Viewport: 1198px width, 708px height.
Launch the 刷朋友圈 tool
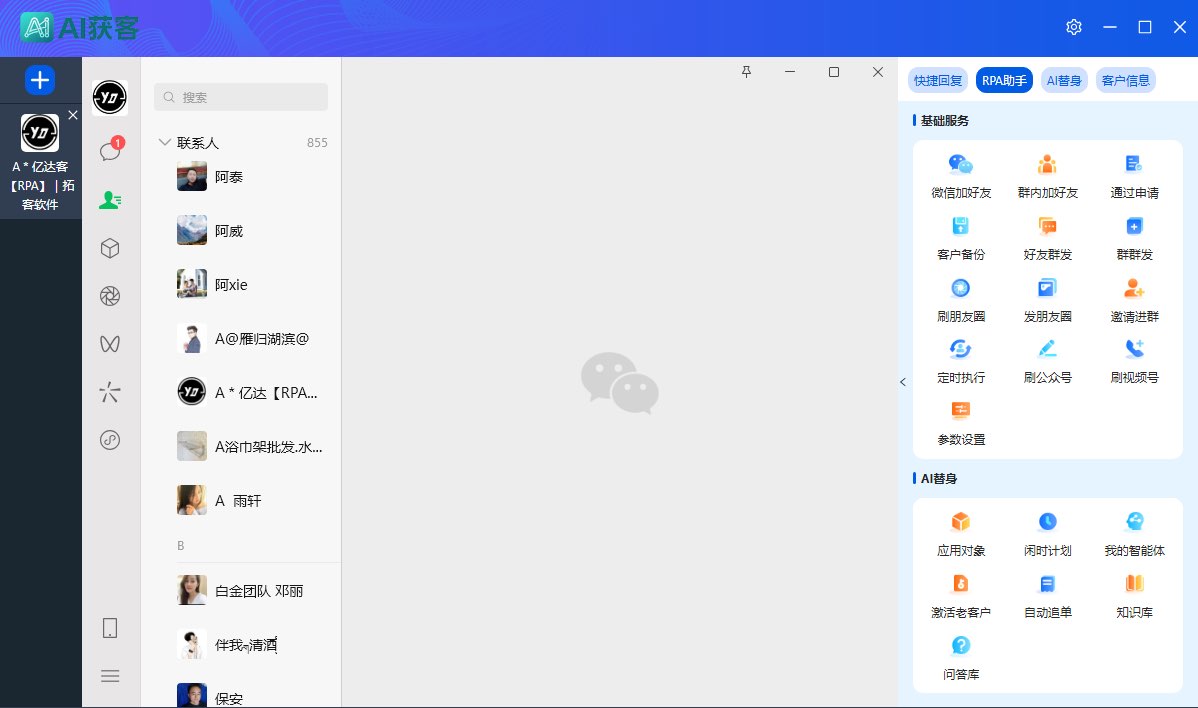(960, 289)
